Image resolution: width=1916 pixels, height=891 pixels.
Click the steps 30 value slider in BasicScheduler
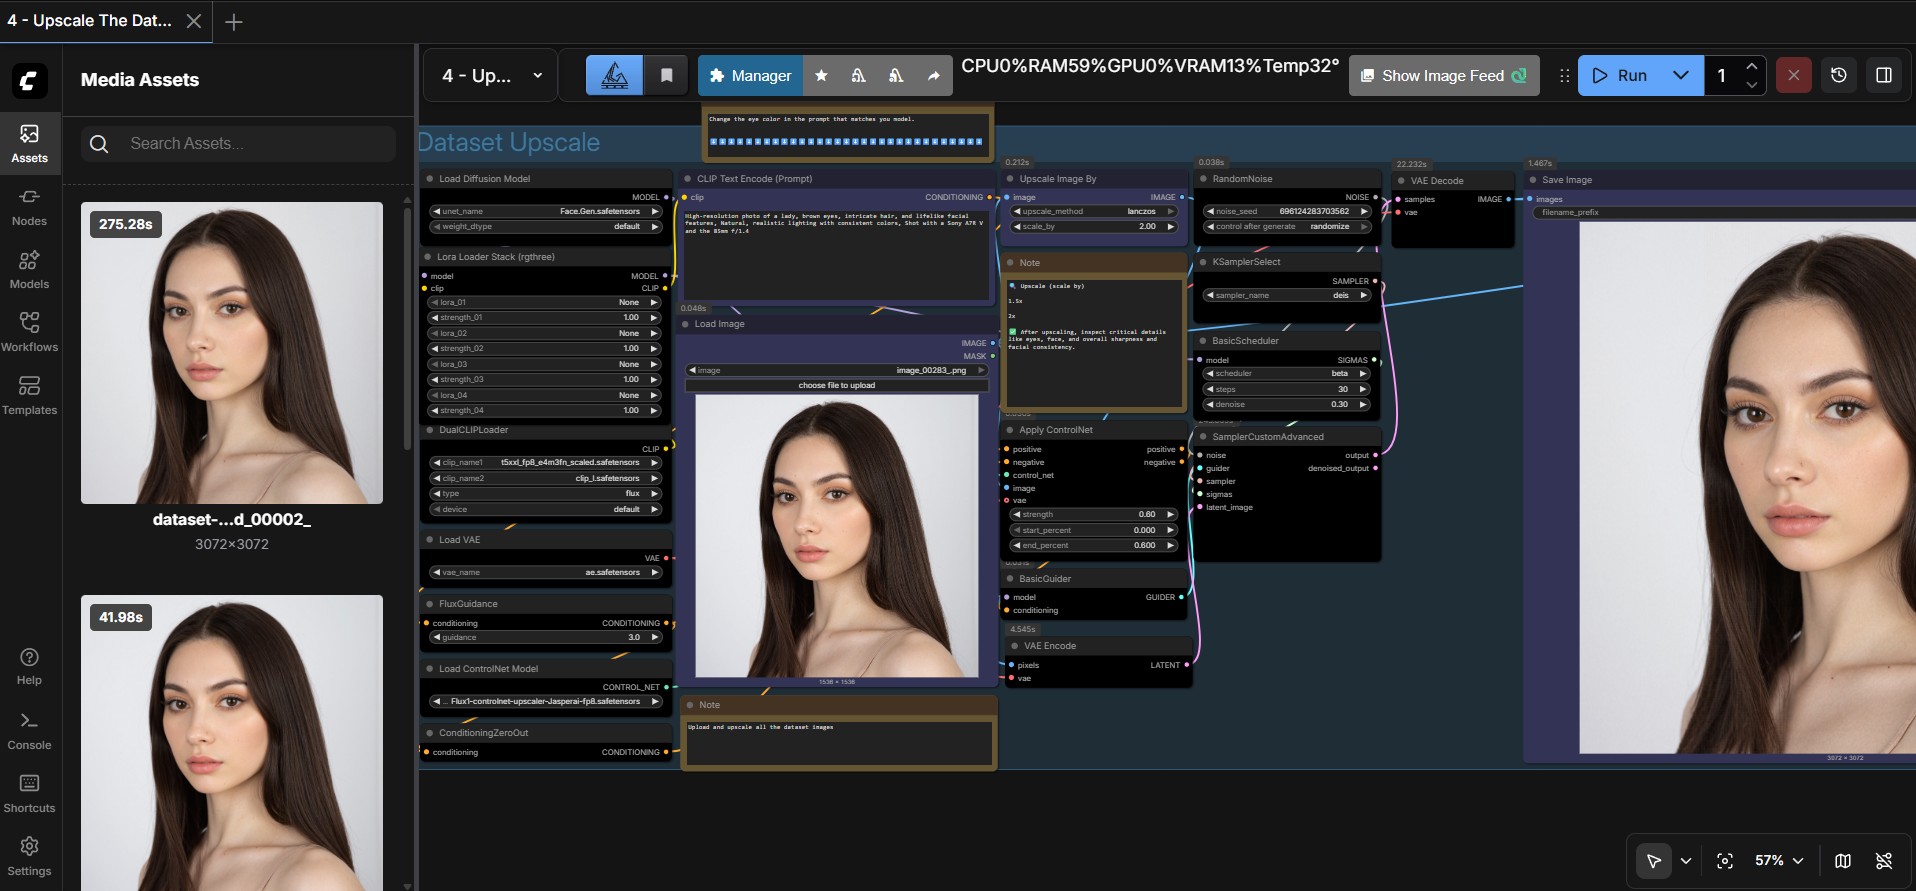coord(1287,389)
